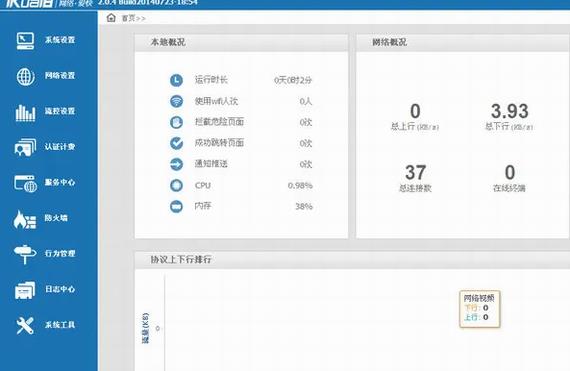Click the 拦截危险页面 label
The image size is (570, 371).
[219, 122]
